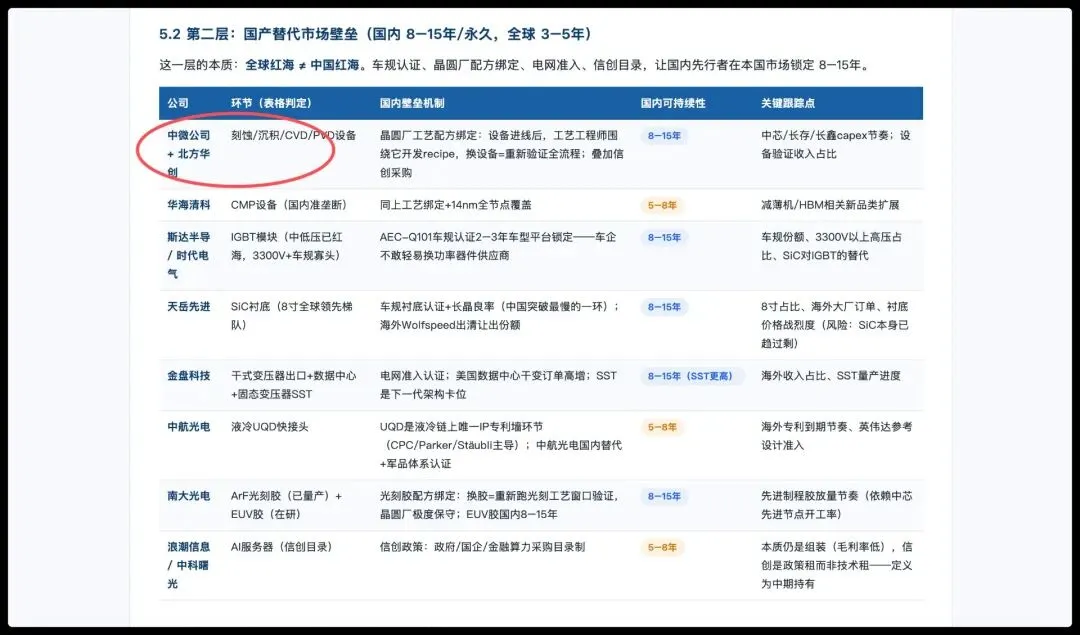Click the cell '液冷UQD快接头'
This screenshot has height=635, width=1080.
point(269,427)
